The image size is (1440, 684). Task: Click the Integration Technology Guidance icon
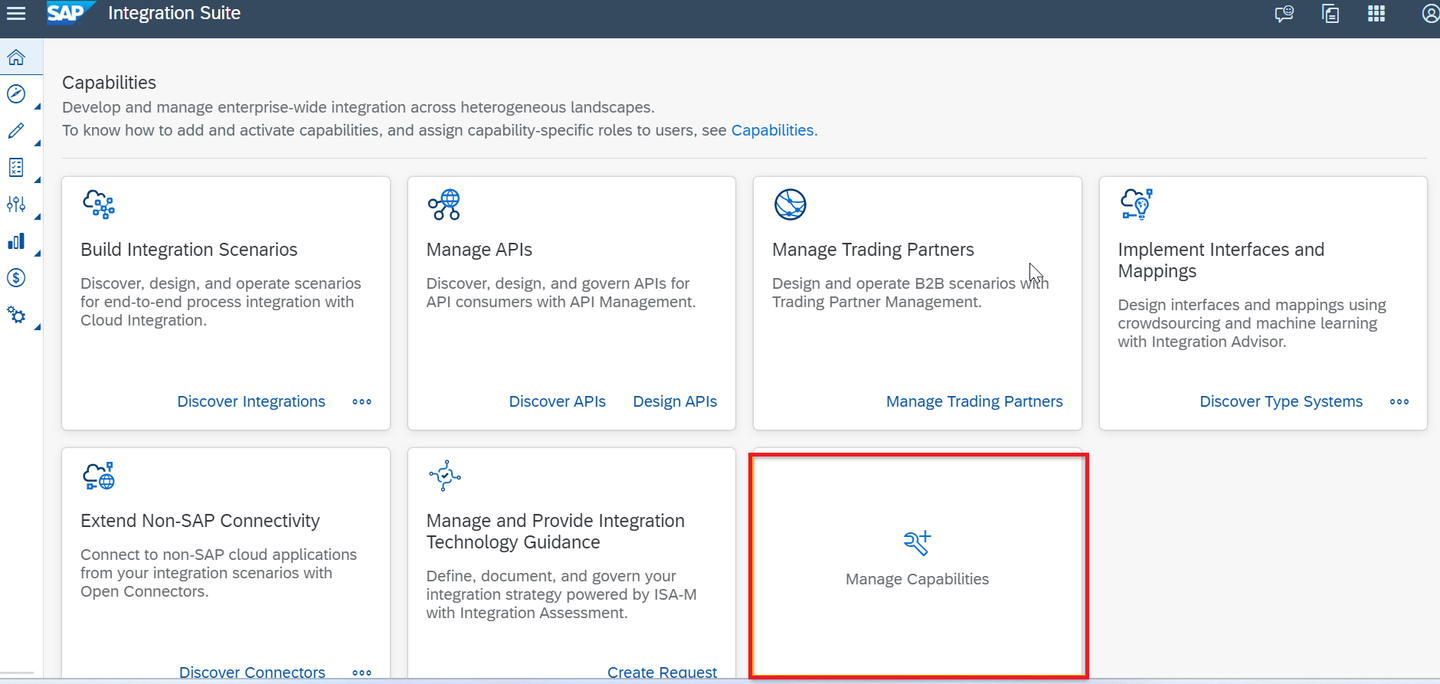coord(444,476)
